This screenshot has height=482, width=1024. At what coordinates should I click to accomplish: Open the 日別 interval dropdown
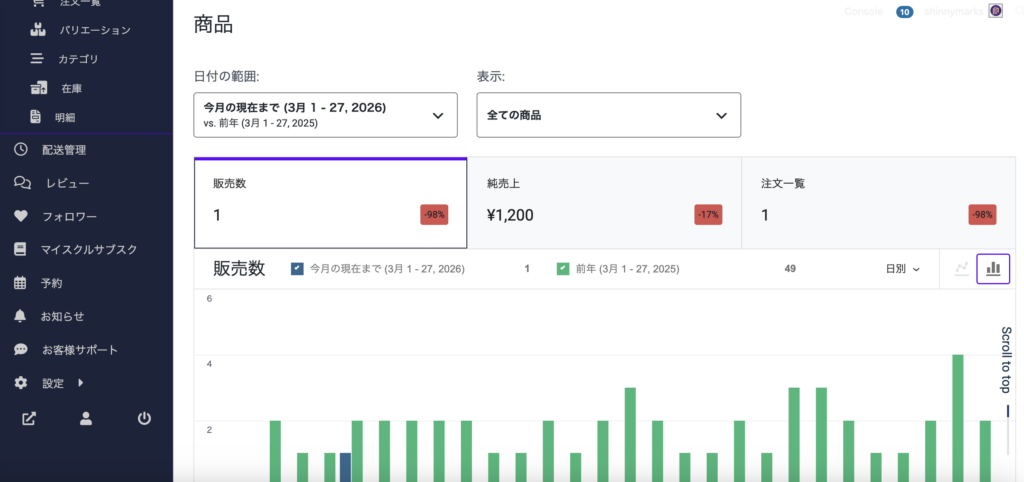903,269
